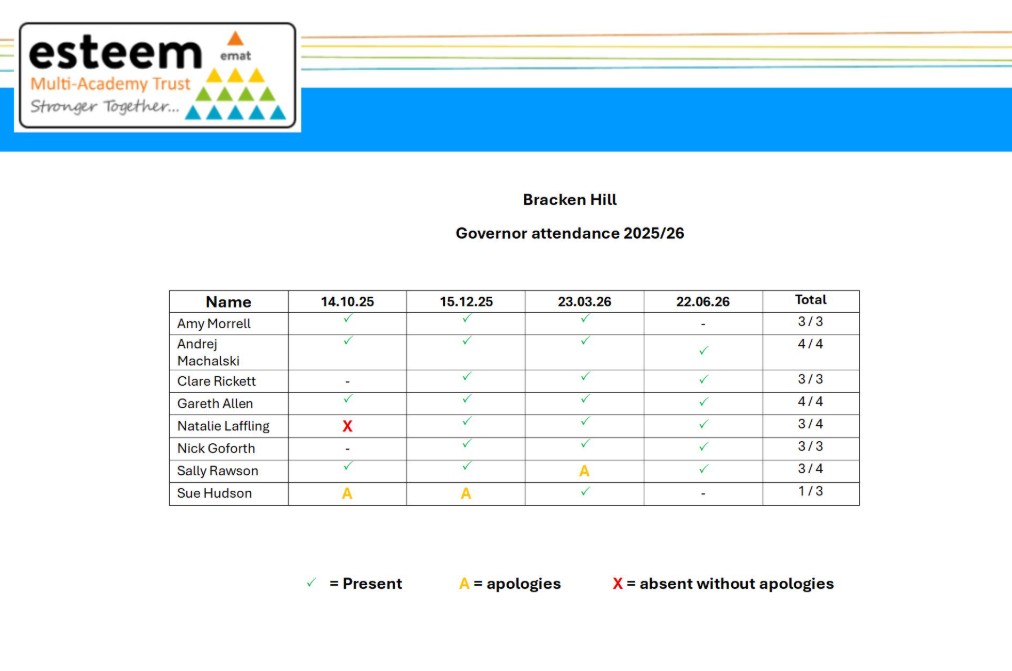Click Gareth Allen's checkmark under 14.10.25
The height and width of the screenshot is (671, 1012).
click(x=348, y=399)
